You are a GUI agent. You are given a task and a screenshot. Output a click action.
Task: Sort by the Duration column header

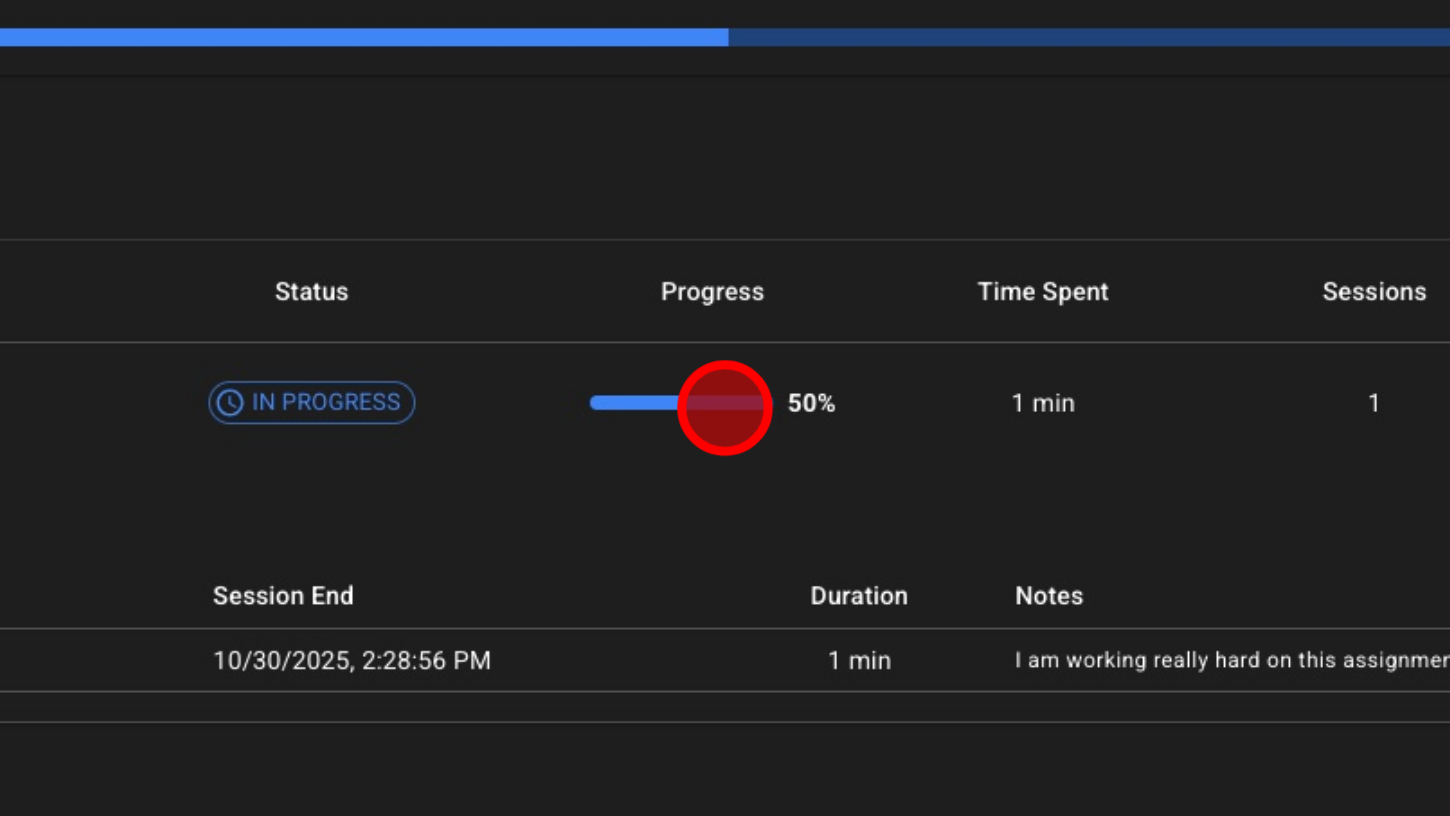(858, 596)
